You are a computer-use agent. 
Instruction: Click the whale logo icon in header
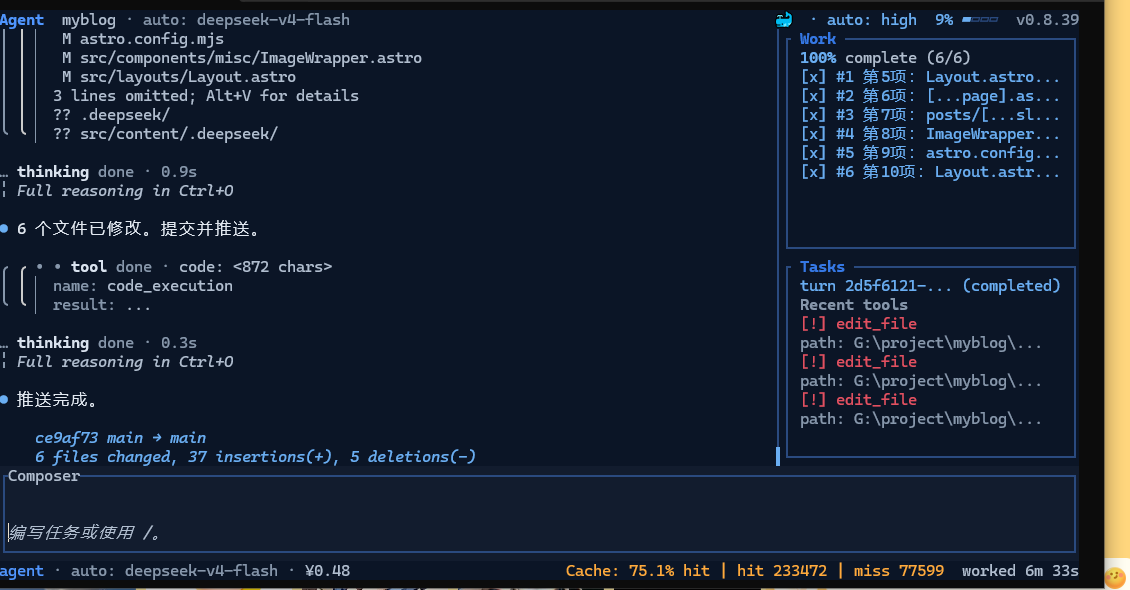point(783,20)
